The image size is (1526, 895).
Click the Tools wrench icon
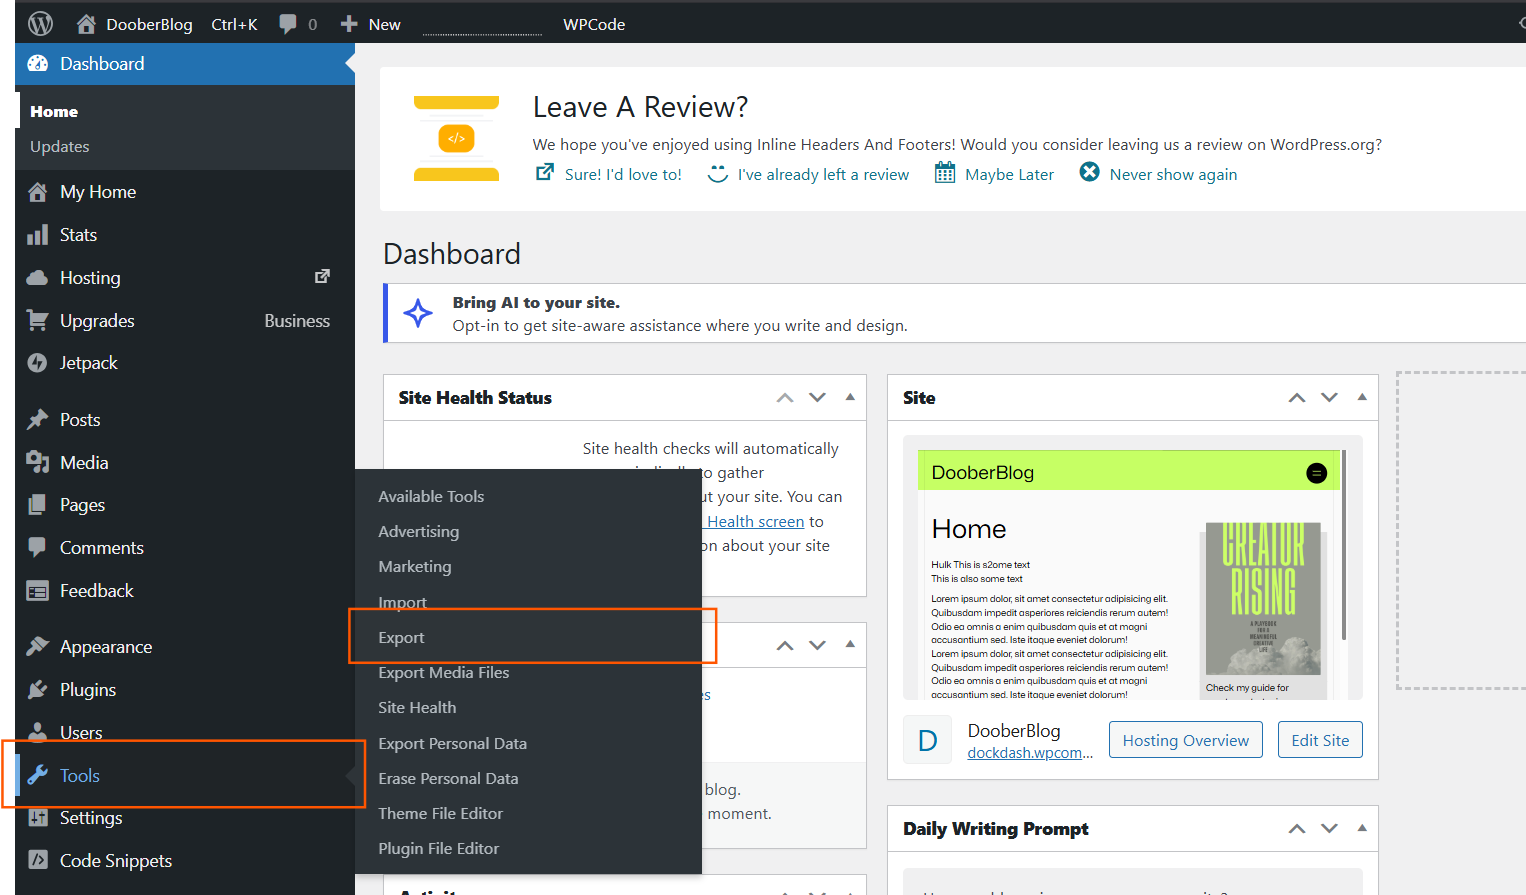(38, 775)
